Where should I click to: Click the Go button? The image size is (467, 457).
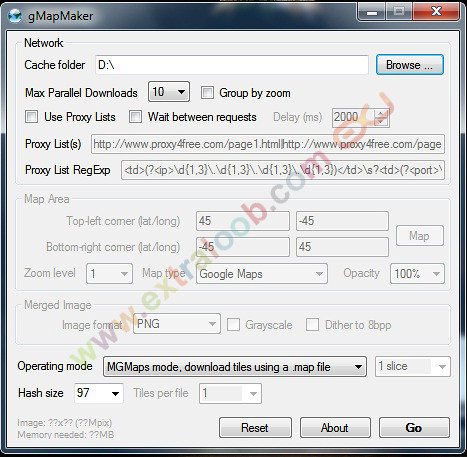tap(414, 428)
